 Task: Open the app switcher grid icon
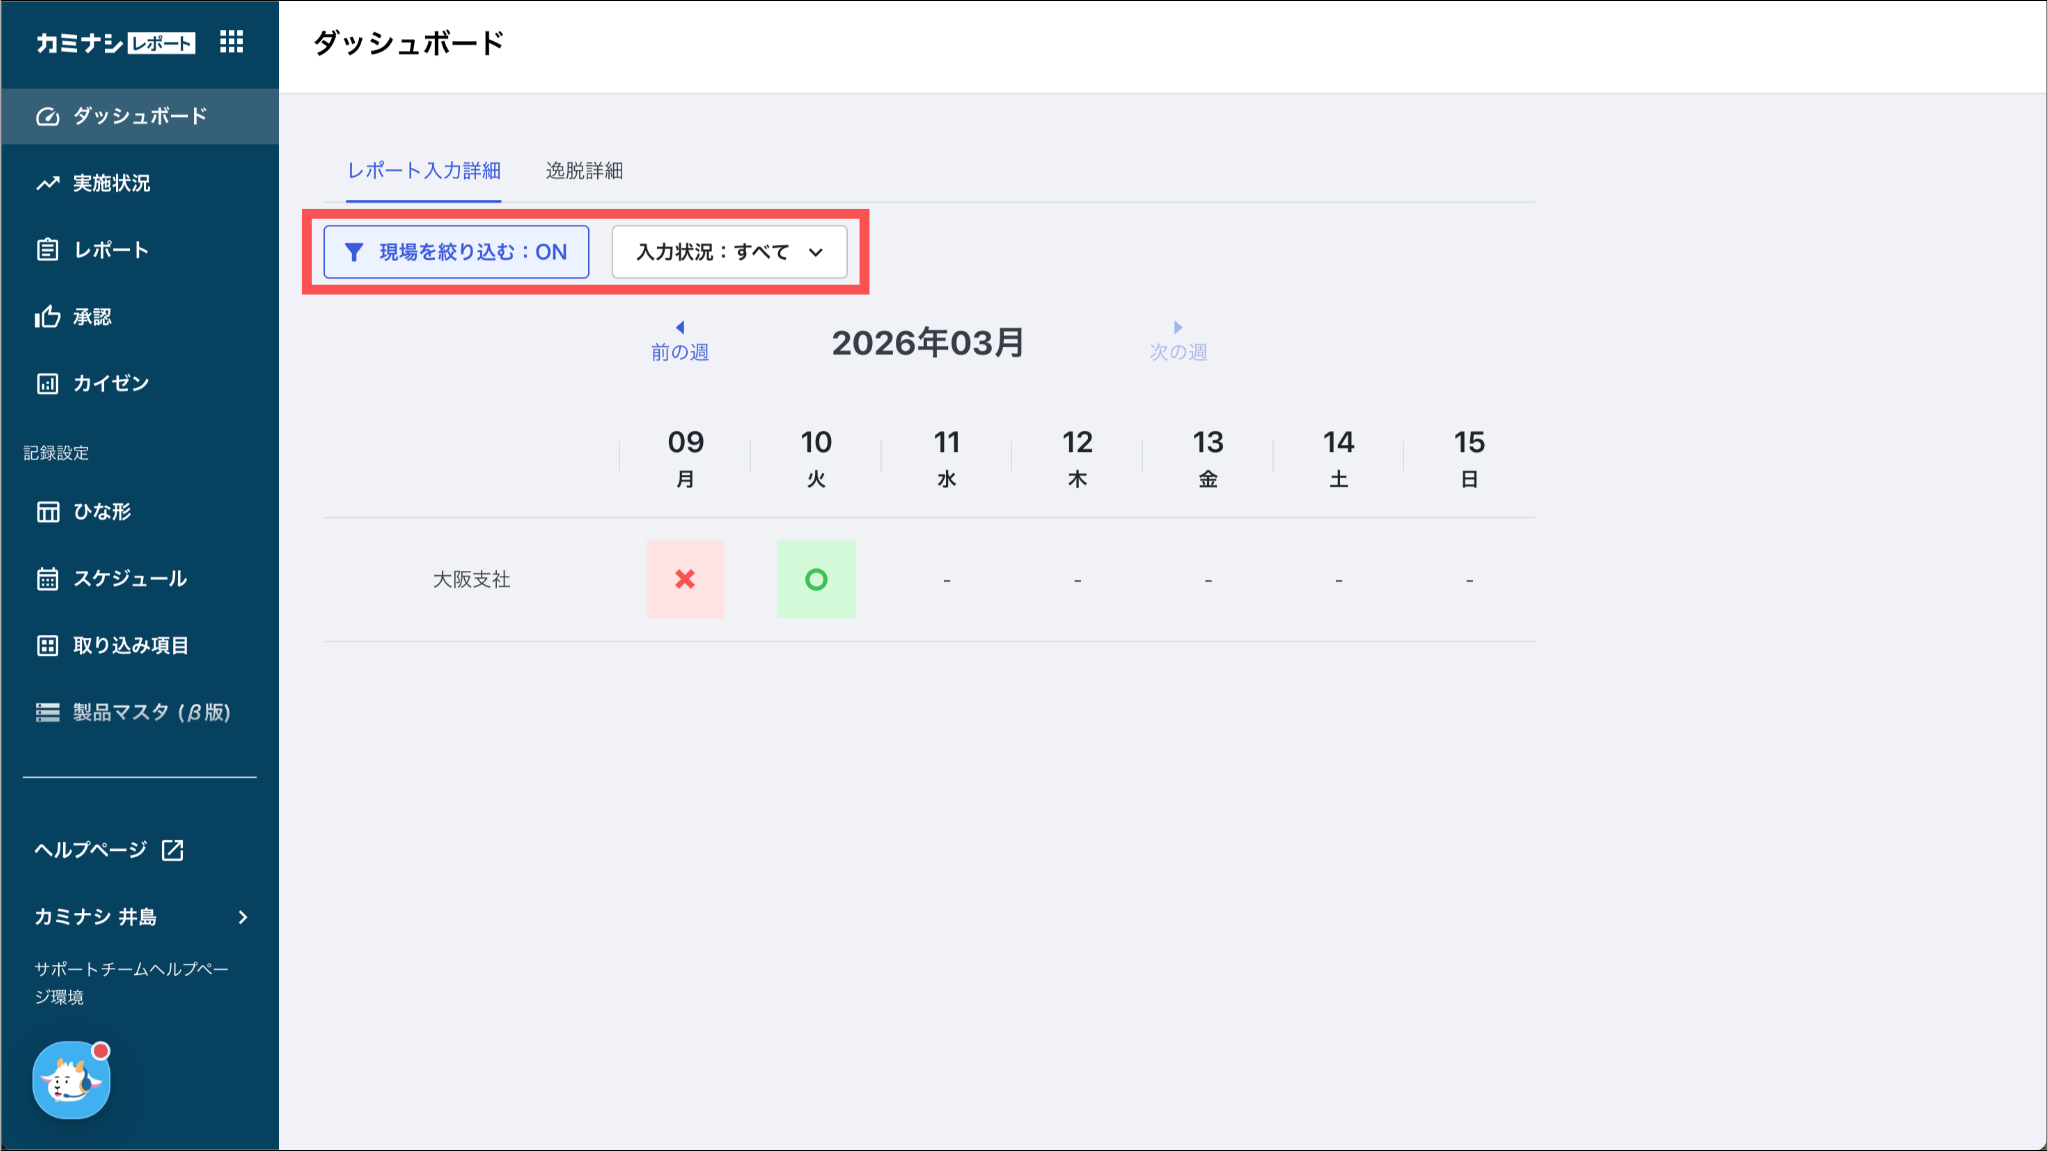(231, 42)
